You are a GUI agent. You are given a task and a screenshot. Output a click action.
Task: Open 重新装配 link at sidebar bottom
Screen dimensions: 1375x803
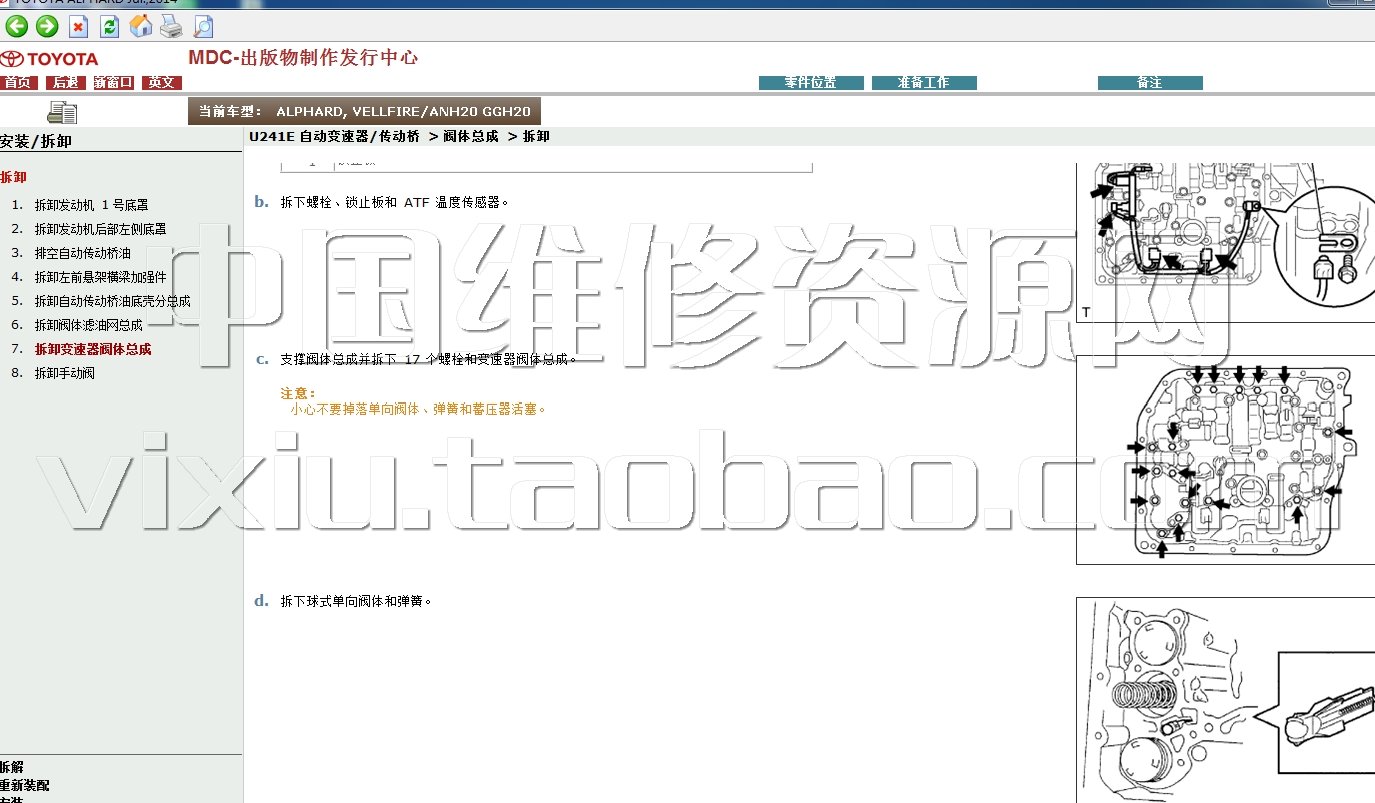click(24, 786)
